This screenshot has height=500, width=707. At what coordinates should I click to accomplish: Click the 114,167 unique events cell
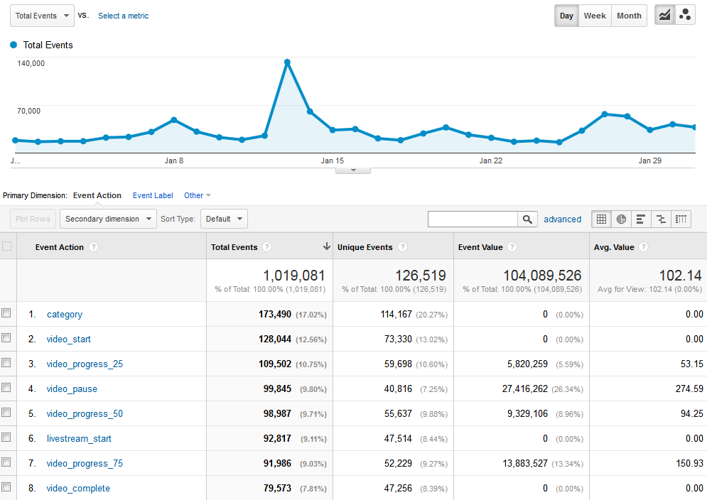(396, 314)
